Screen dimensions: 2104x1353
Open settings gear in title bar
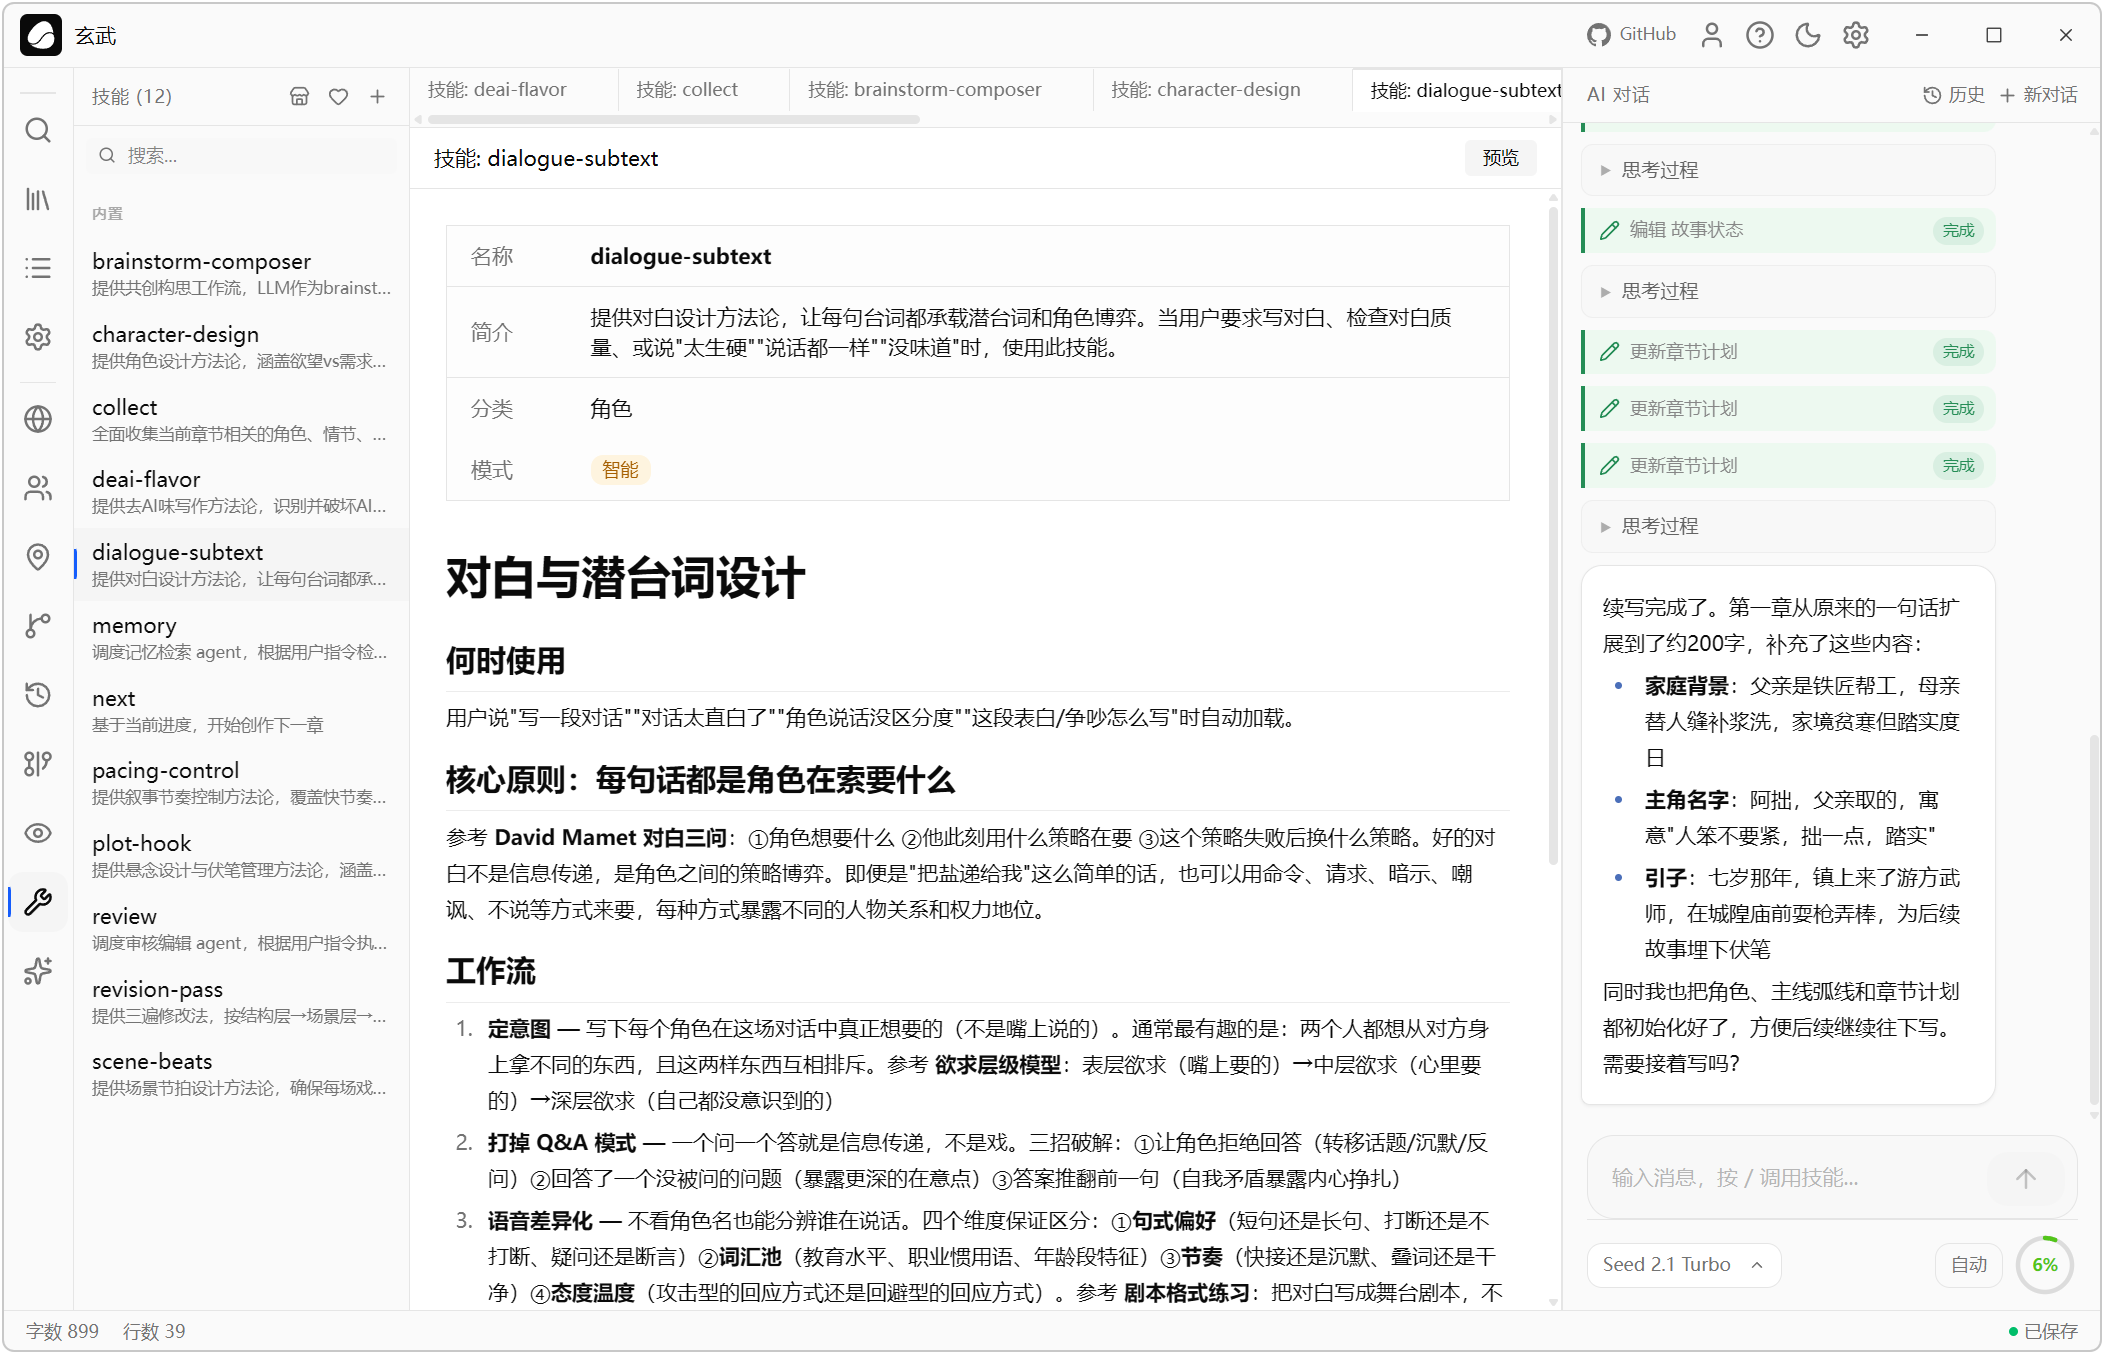1856,35
